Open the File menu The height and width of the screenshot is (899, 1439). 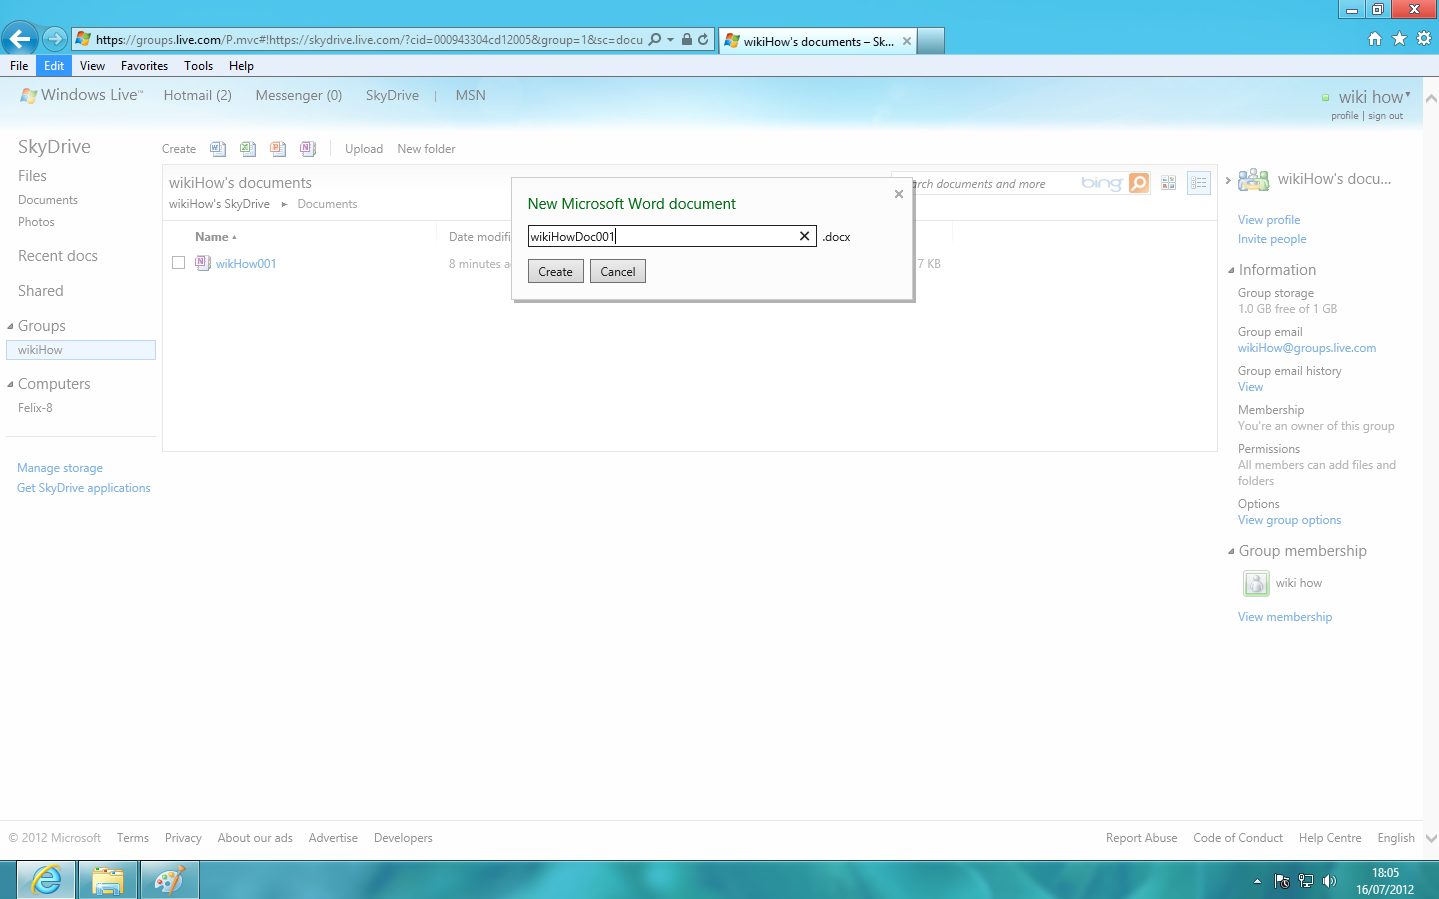pyautogui.click(x=19, y=66)
